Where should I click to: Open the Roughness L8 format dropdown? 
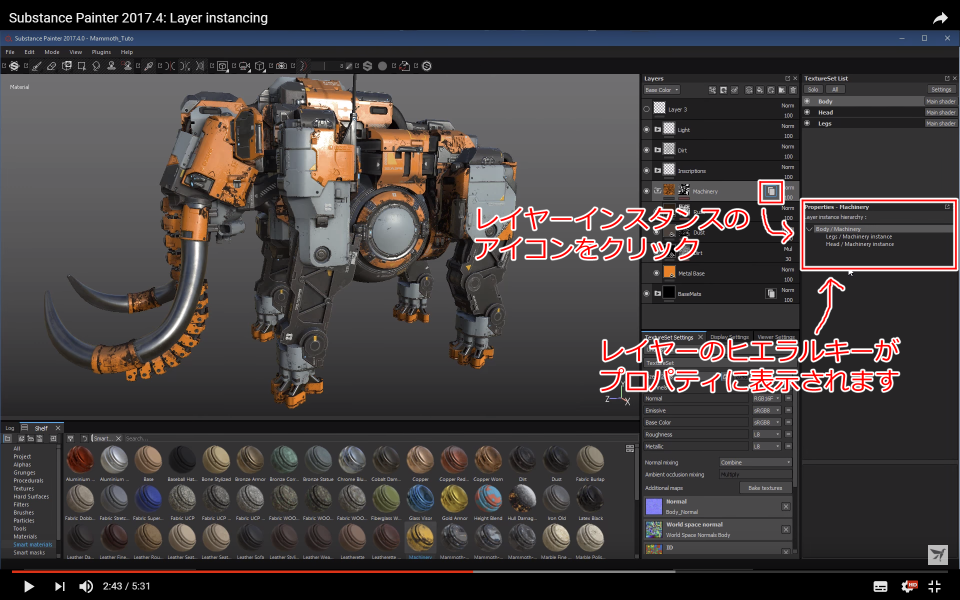pos(767,435)
